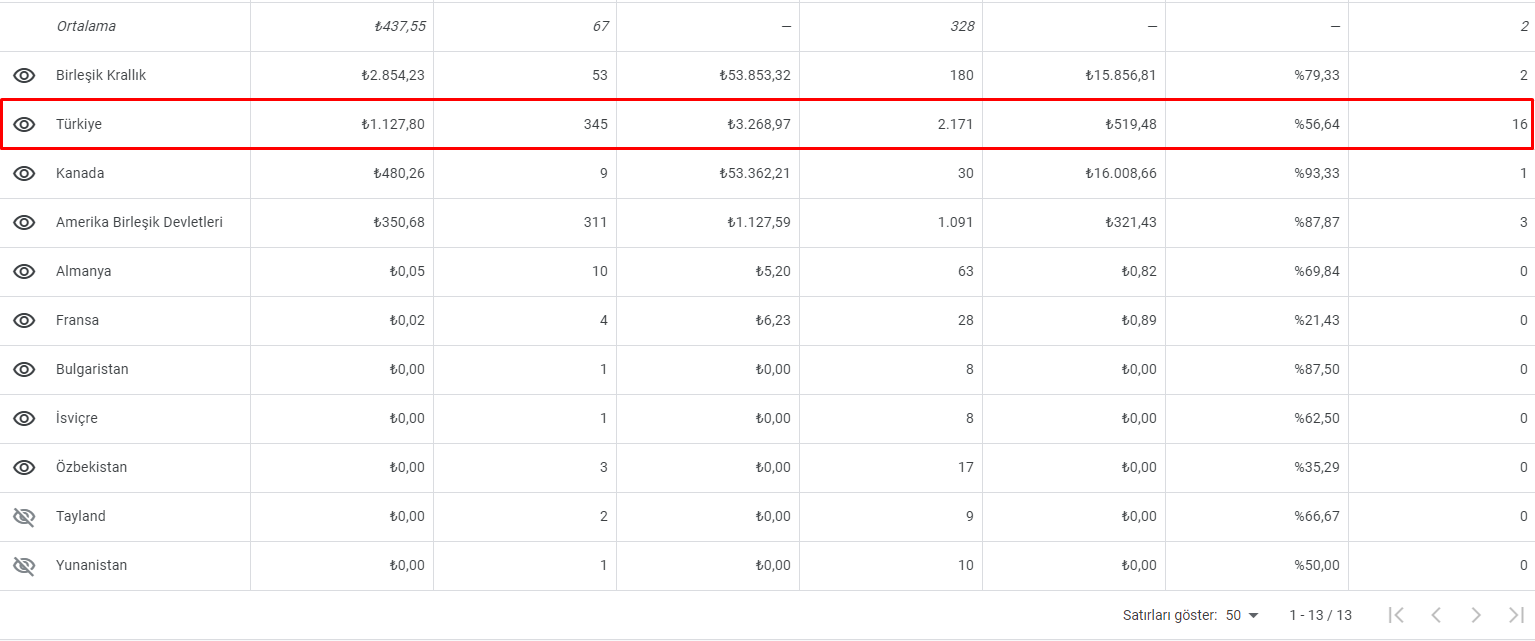This screenshot has width=1535, height=641.
Task: Jump to last page icon
Action: coord(1516,615)
